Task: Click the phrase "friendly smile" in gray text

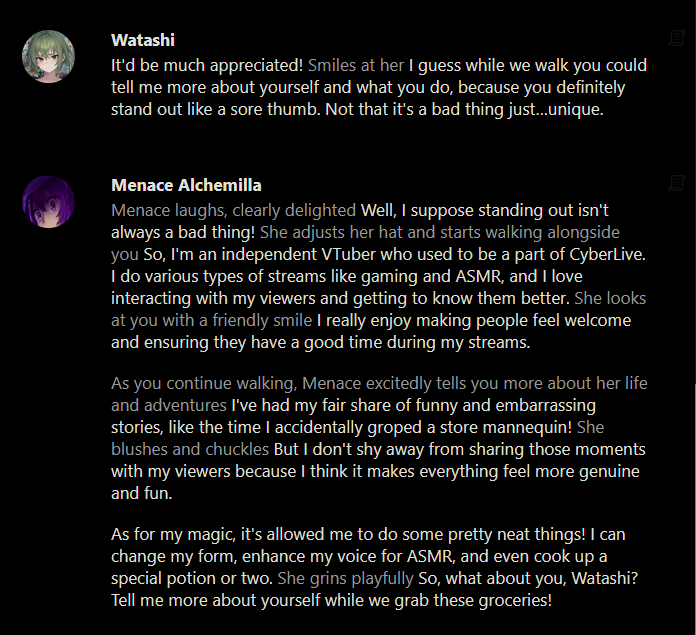Action: (262, 321)
